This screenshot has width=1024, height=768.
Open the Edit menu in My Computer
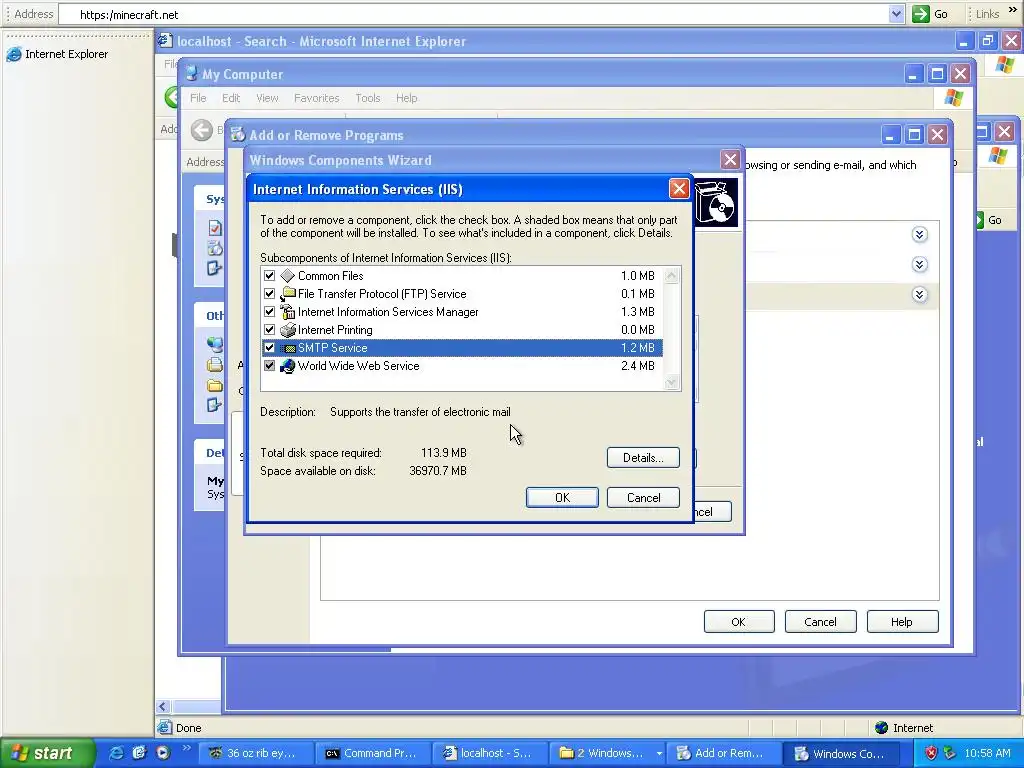pyautogui.click(x=231, y=98)
